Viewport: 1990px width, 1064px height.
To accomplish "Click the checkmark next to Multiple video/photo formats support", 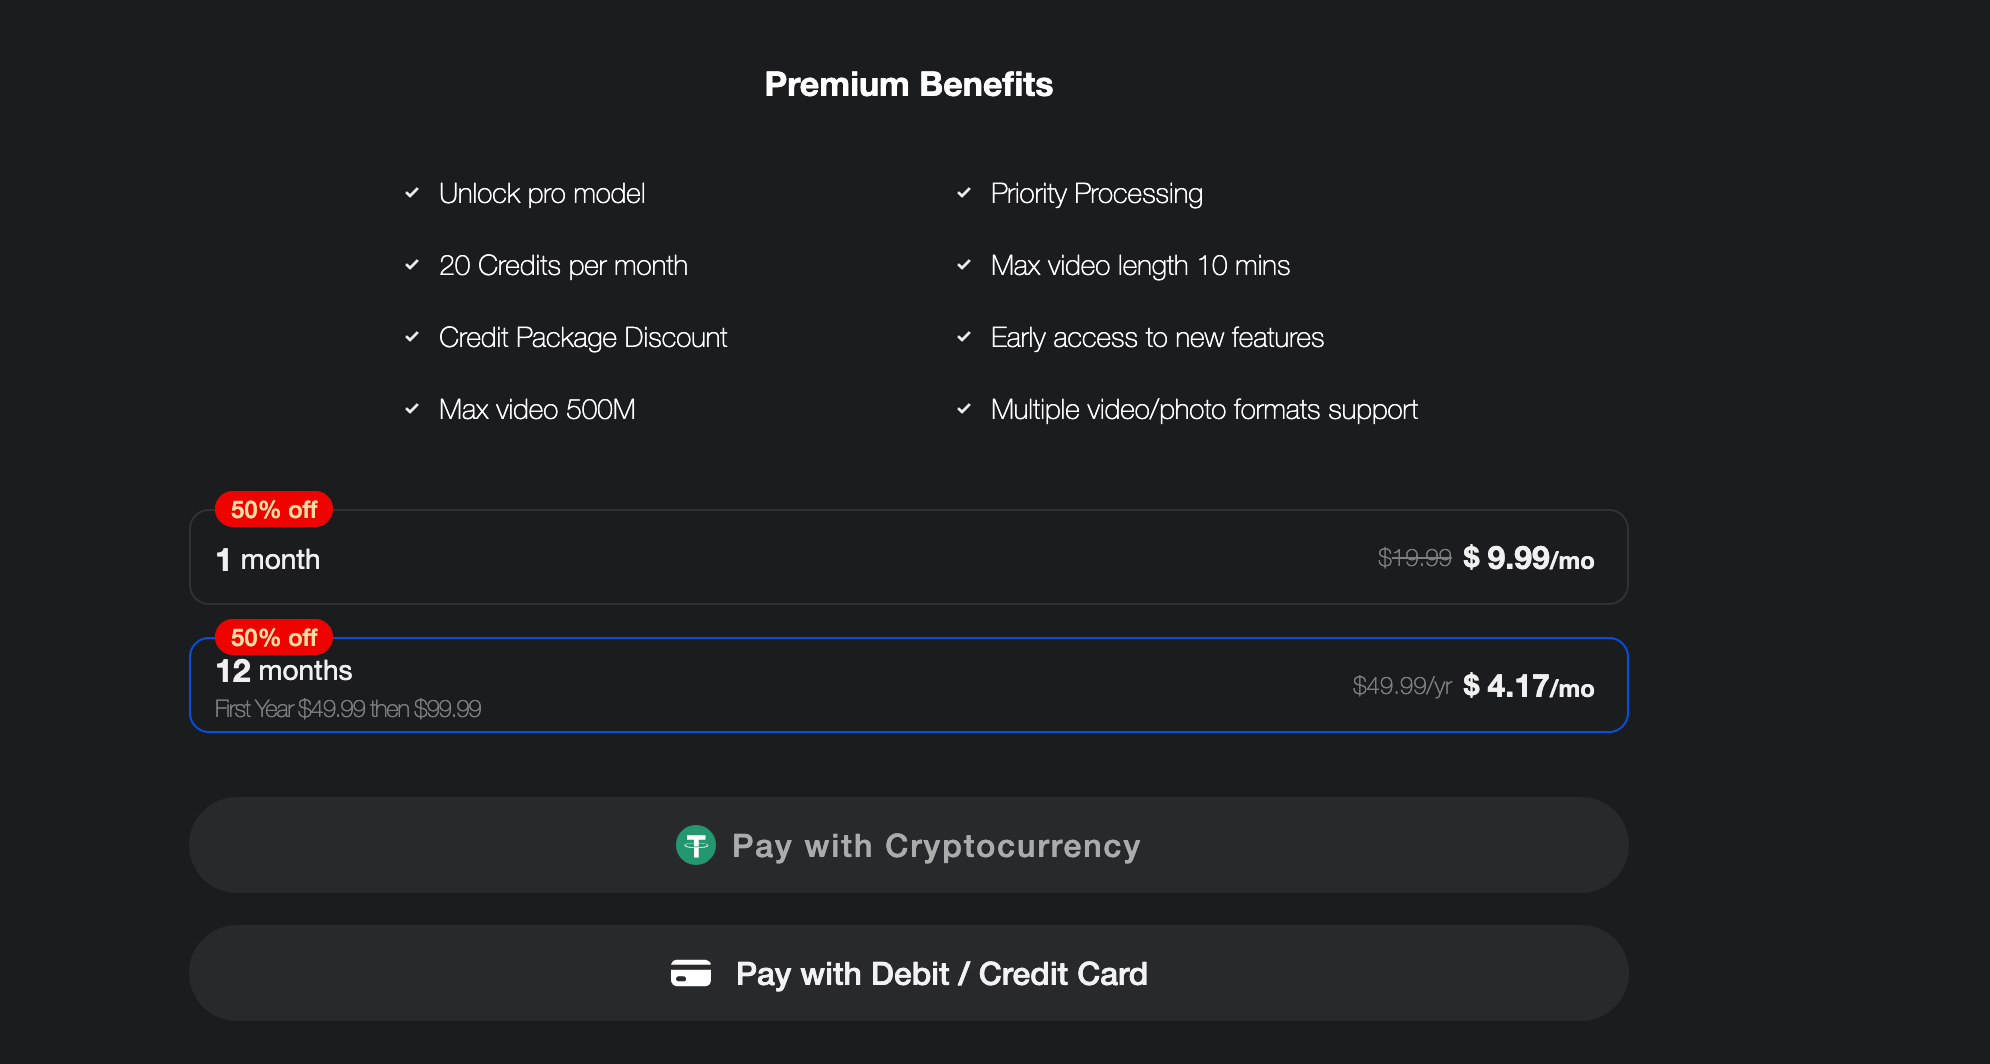I will coord(964,409).
